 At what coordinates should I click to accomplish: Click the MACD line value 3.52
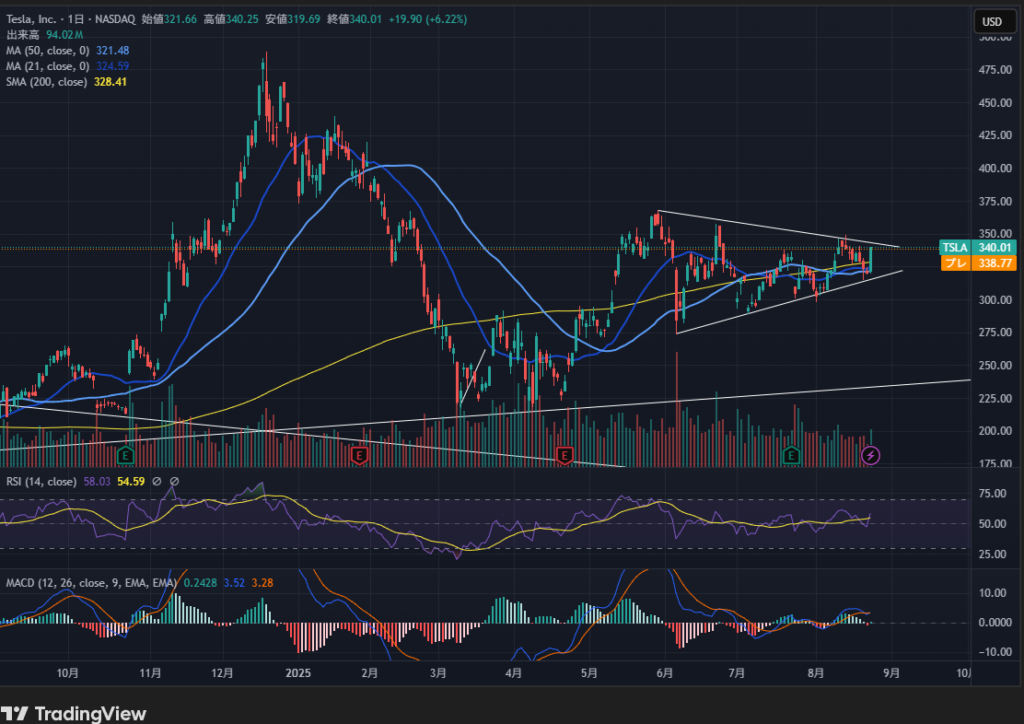pos(234,582)
